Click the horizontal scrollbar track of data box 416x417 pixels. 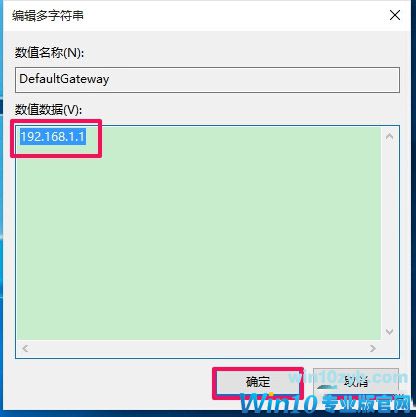pyautogui.click(x=199, y=349)
